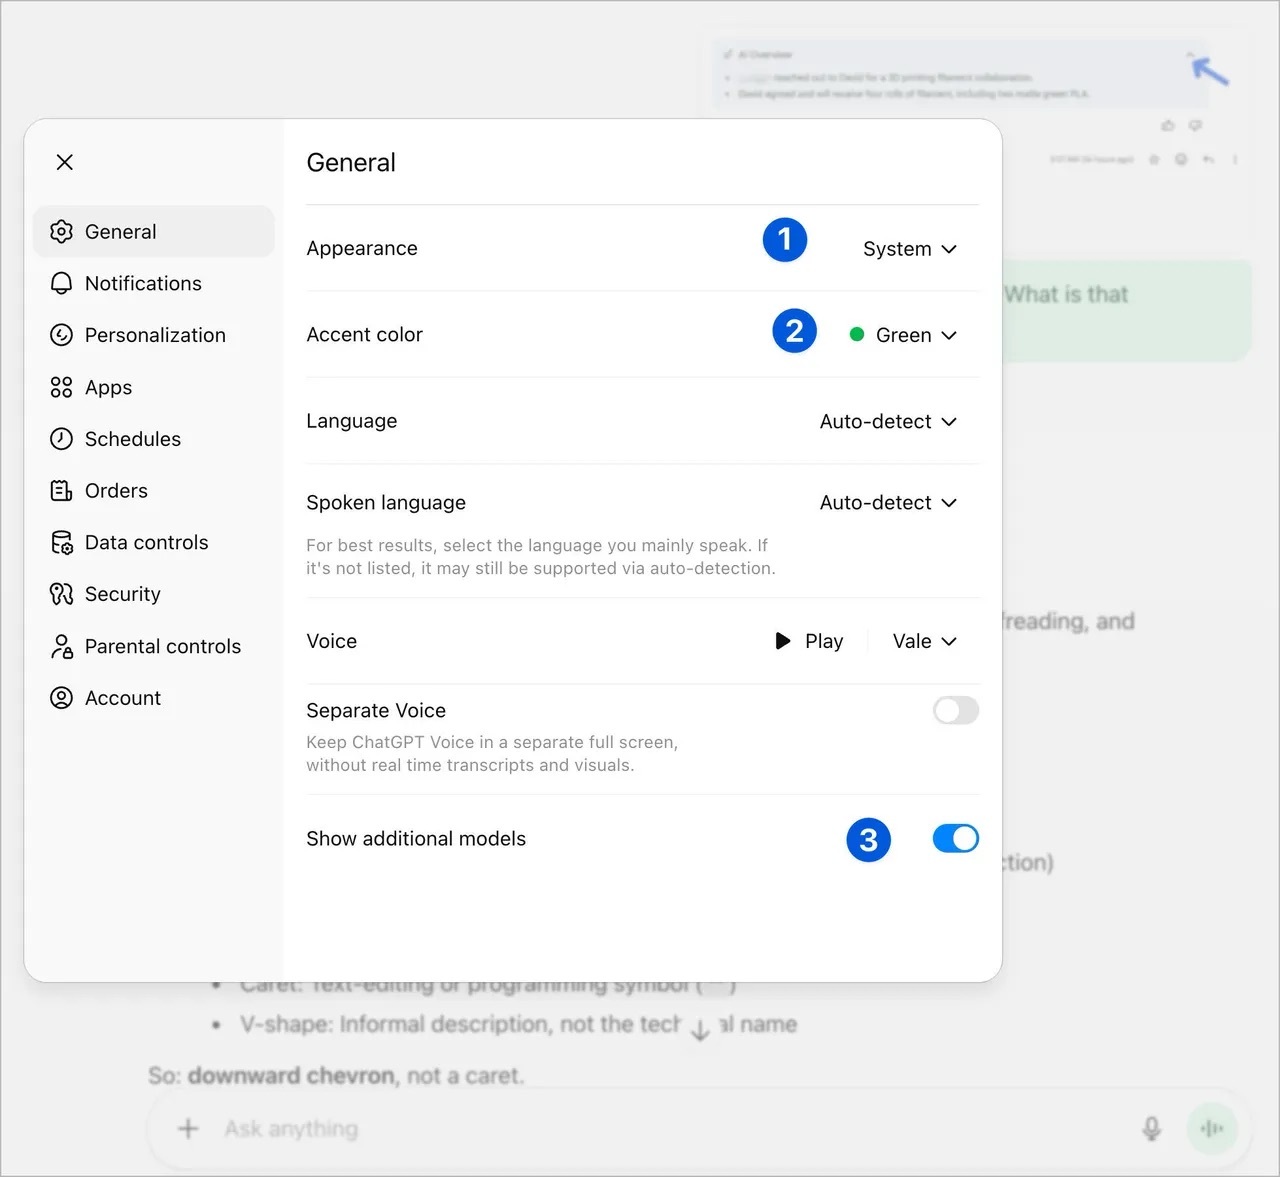
Task: Click the green Accent color swatch
Action: (857, 334)
